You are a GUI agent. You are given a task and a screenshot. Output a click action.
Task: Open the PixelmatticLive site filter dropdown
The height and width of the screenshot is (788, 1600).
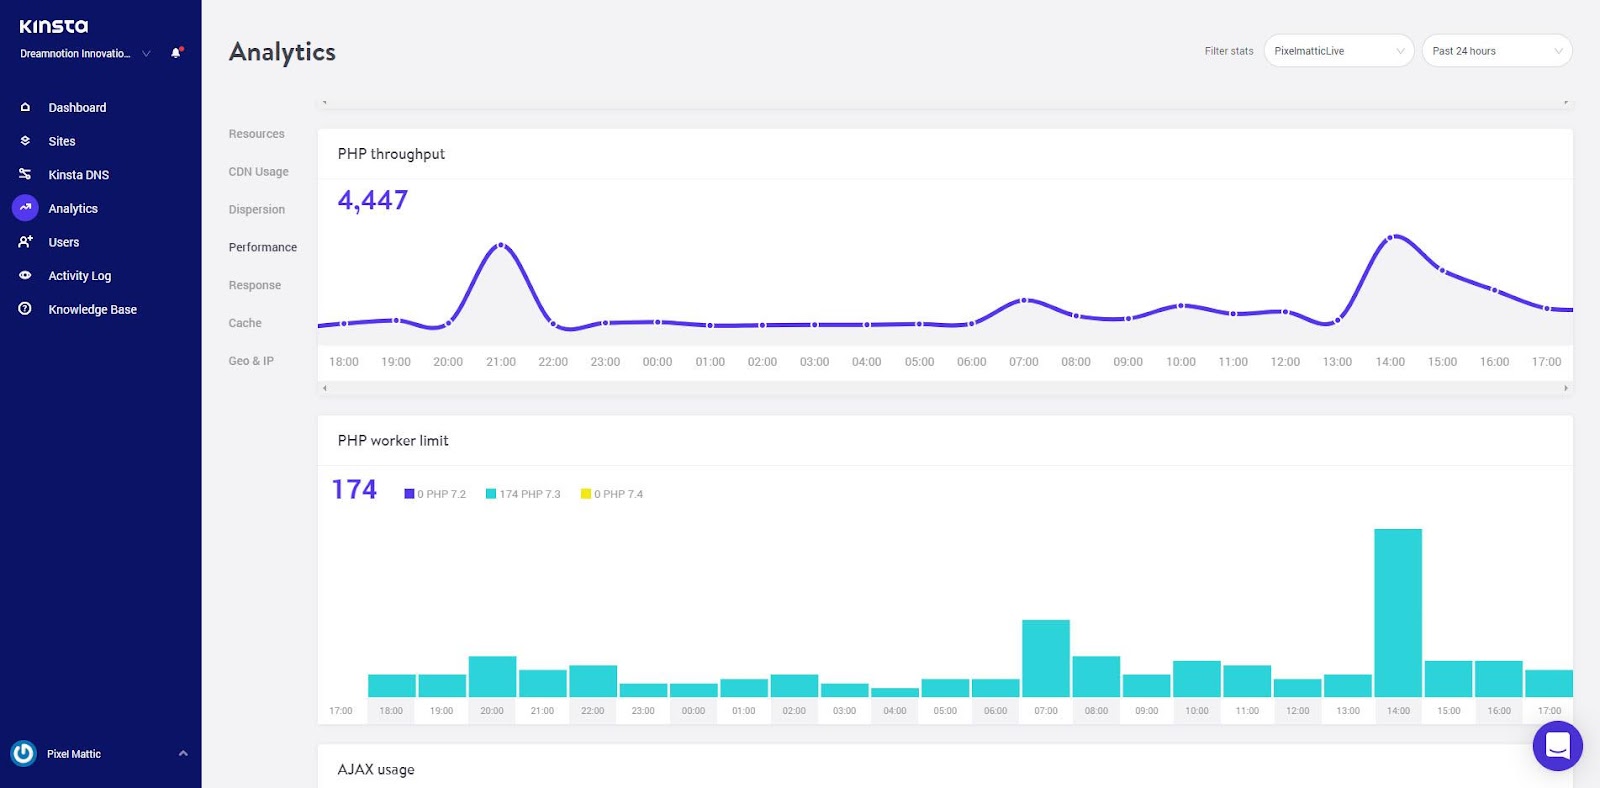1339,51
